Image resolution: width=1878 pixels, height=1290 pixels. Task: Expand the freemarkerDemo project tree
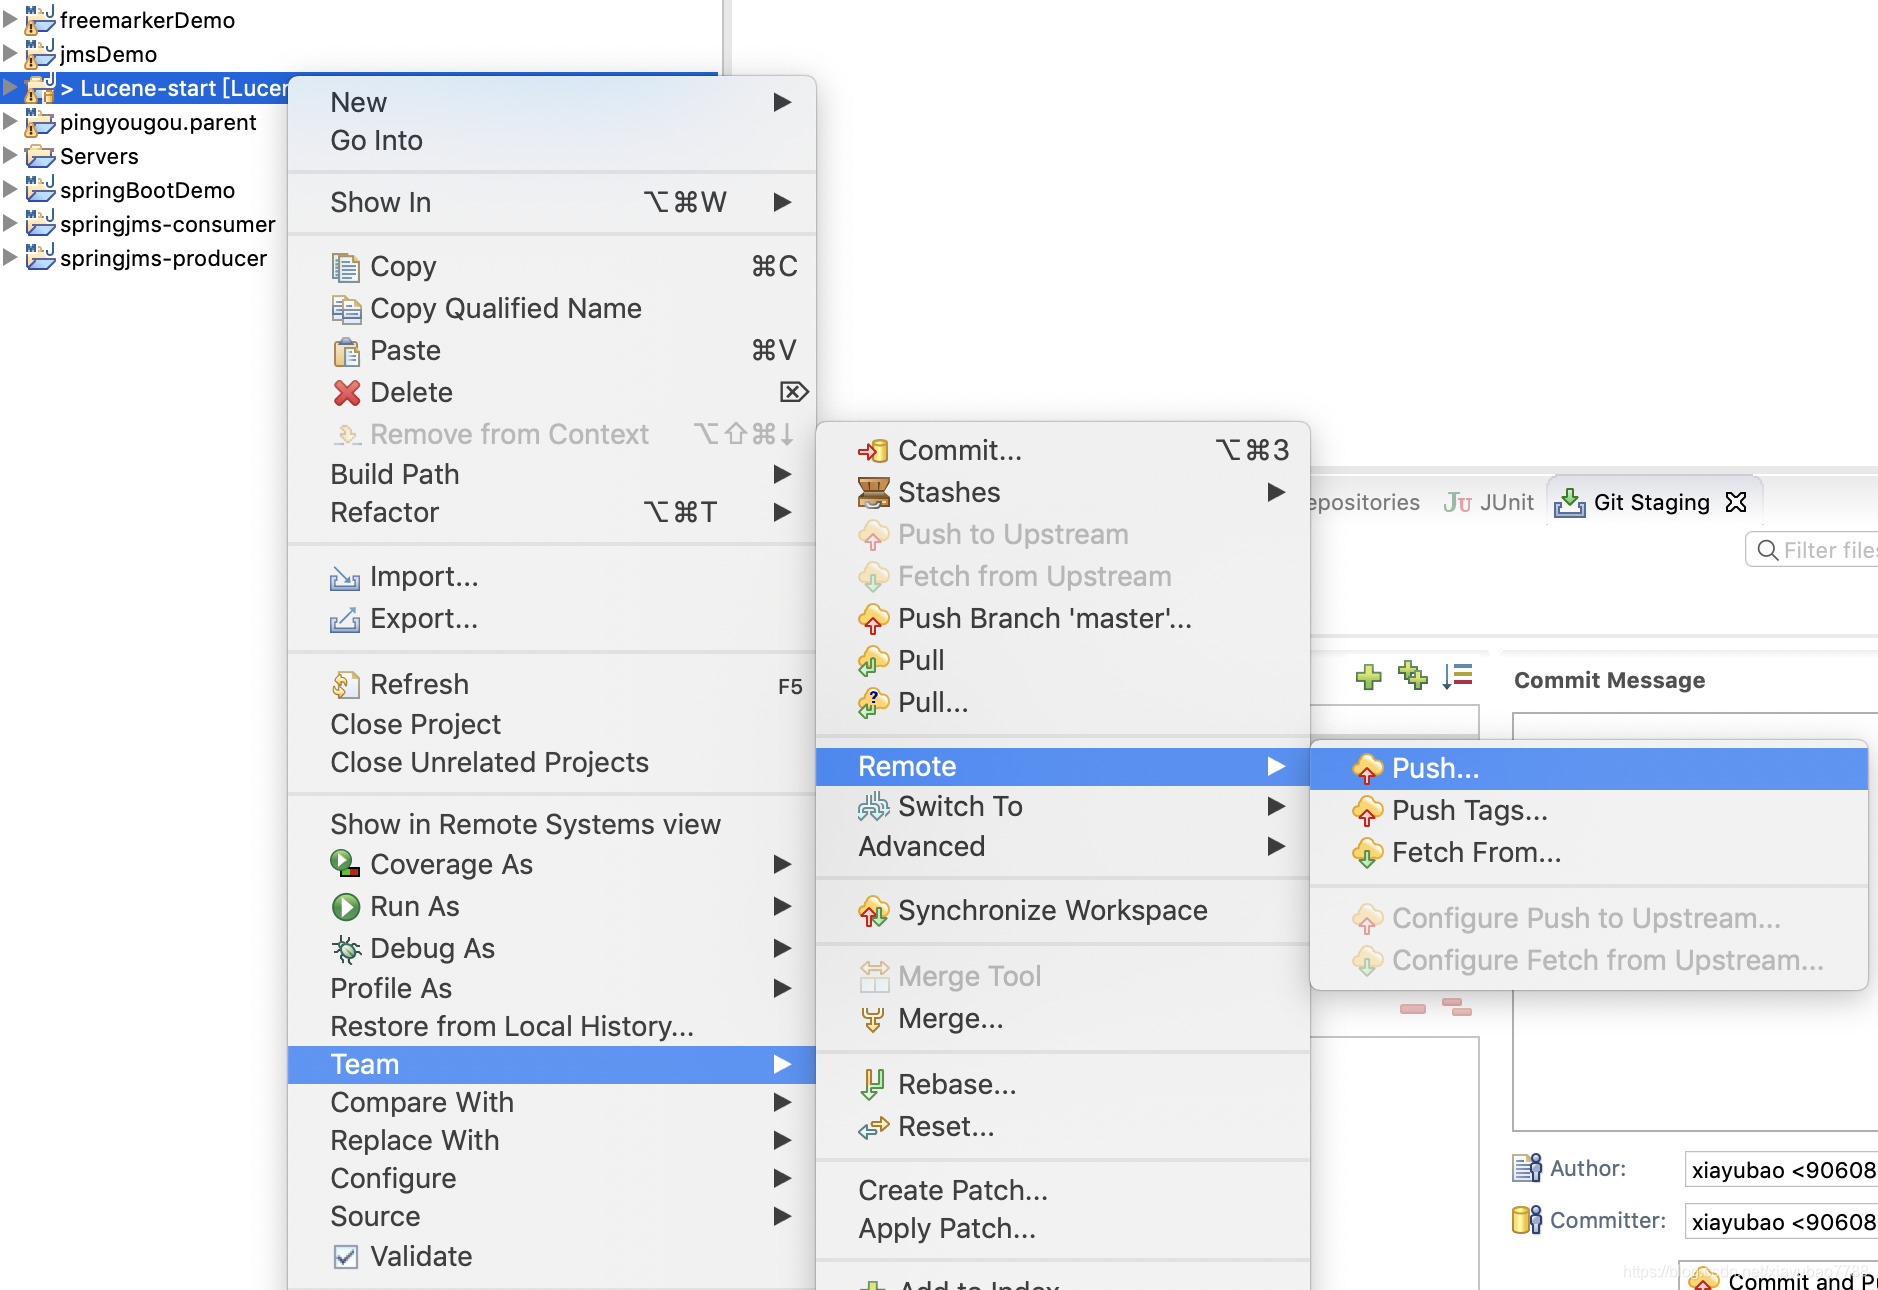(10, 19)
